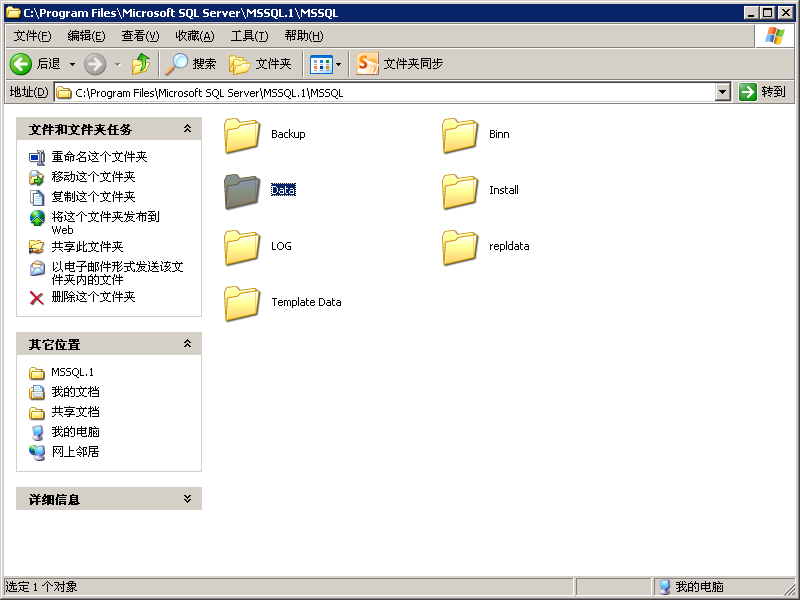The height and width of the screenshot is (600, 800).
Task: Click the green Back arrow button
Action: click(x=21, y=64)
